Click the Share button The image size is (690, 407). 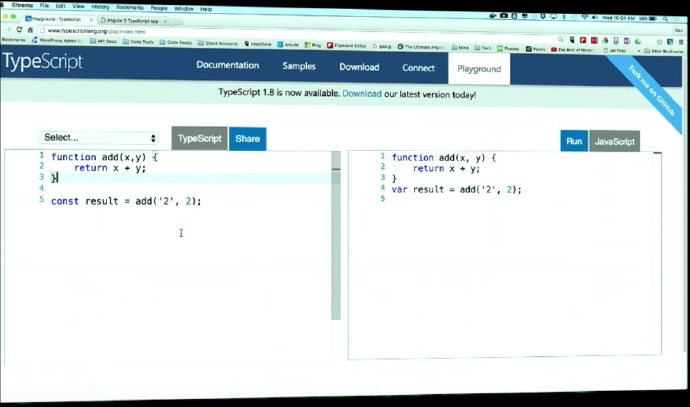click(x=247, y=139)
